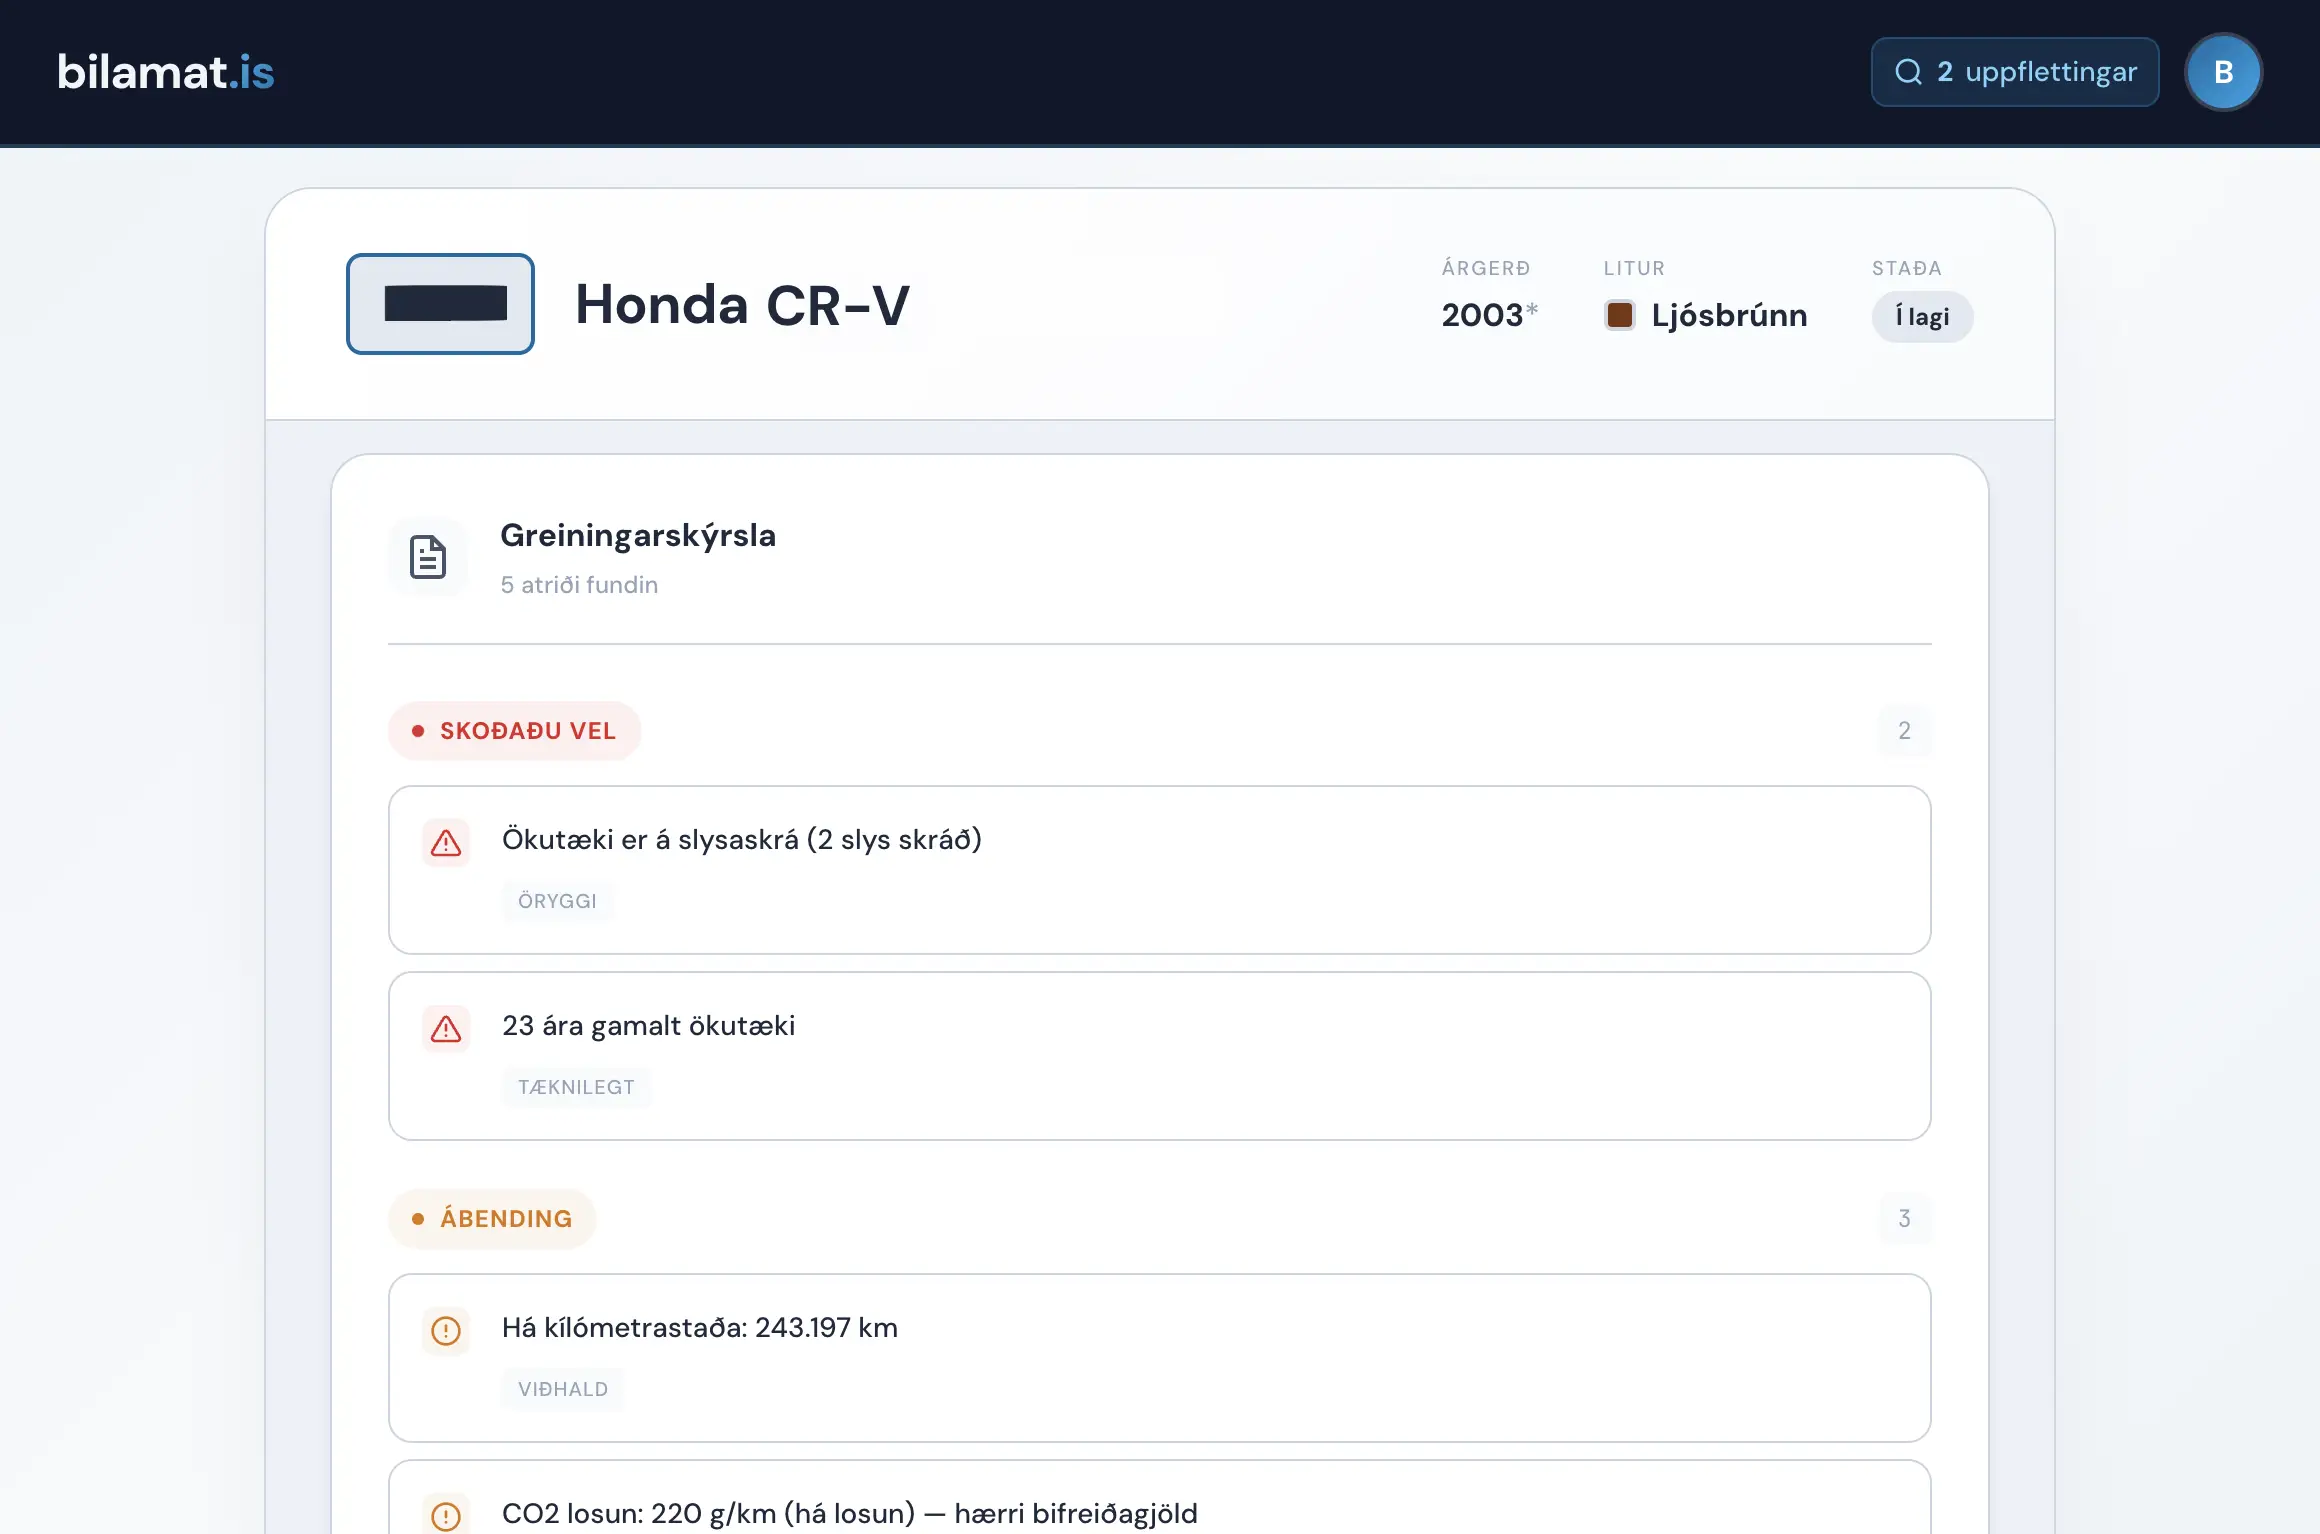Click the orange alert icon for CO2 losun
The image size is (2320, 1534).
(x=446, y=1516)
